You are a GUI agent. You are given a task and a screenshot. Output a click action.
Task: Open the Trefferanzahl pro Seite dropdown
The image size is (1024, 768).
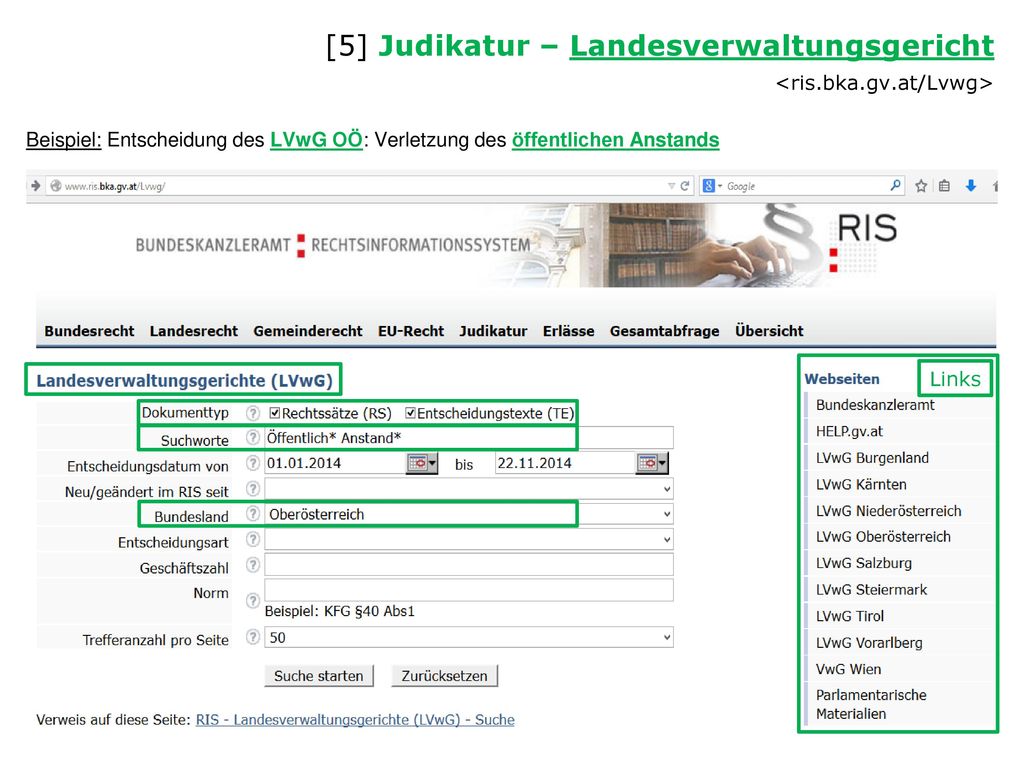point(469,637)
